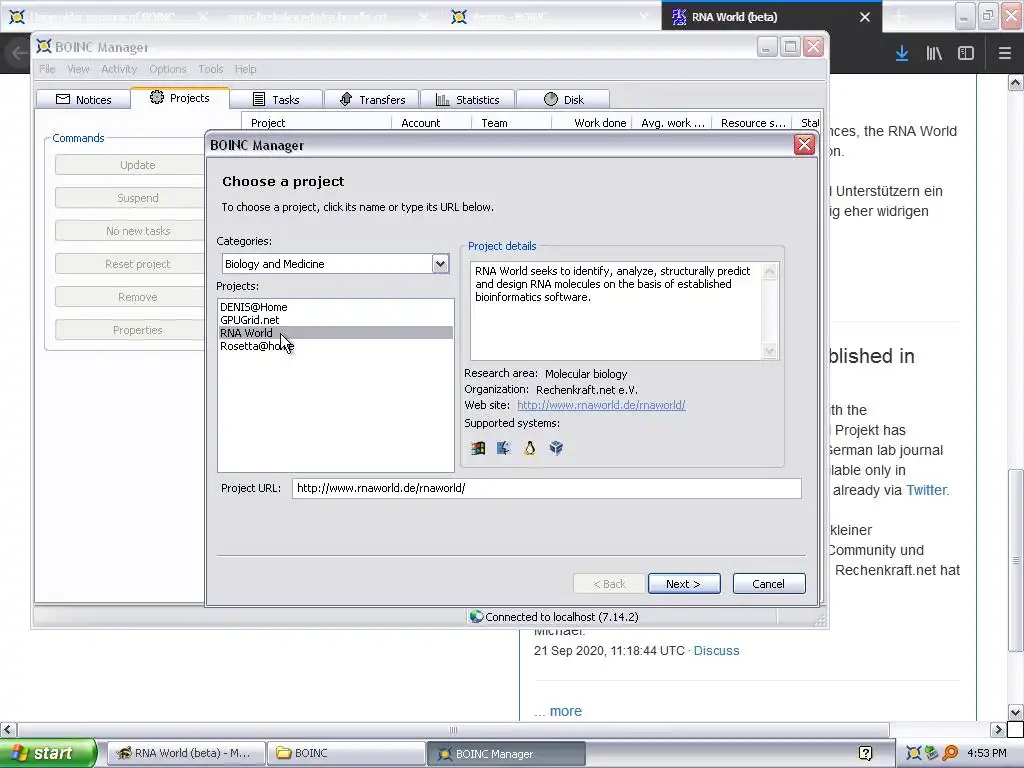
Task: Select GPUGrid.net in the projects list
Action: click(336, 320)
